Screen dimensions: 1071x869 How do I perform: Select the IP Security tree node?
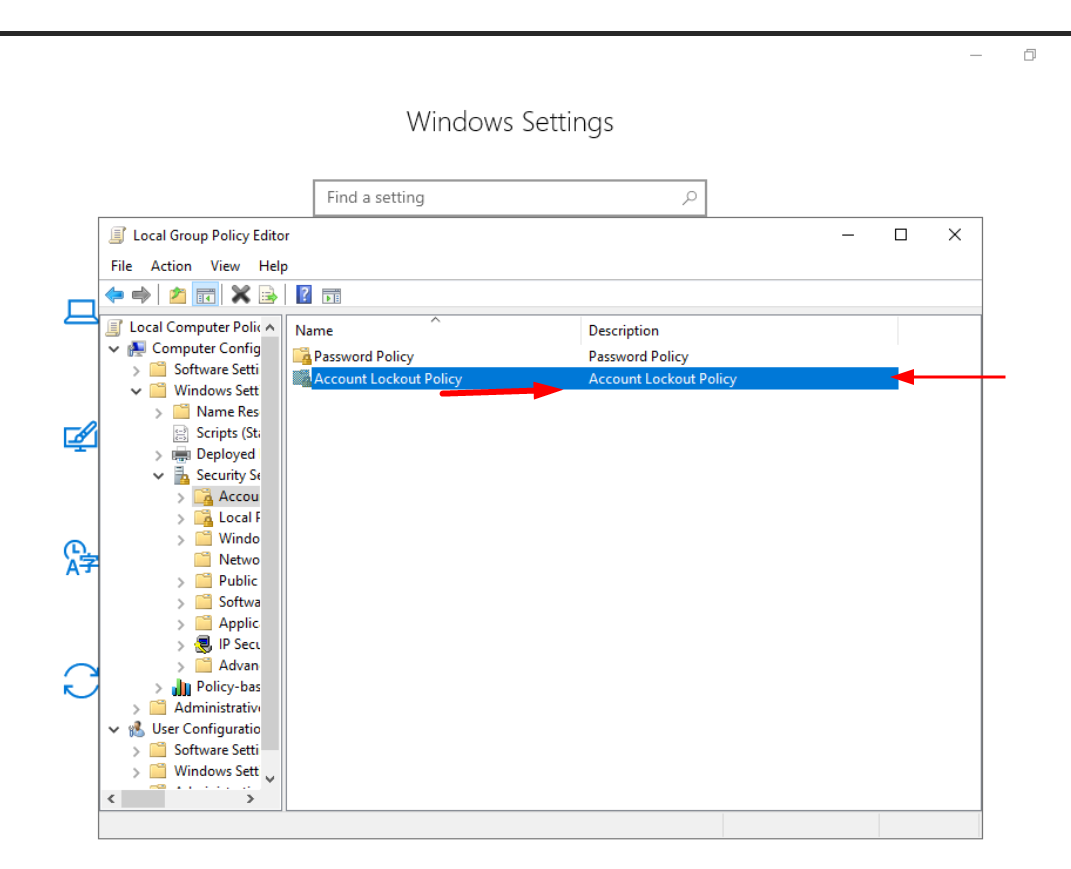coord(239,644)
